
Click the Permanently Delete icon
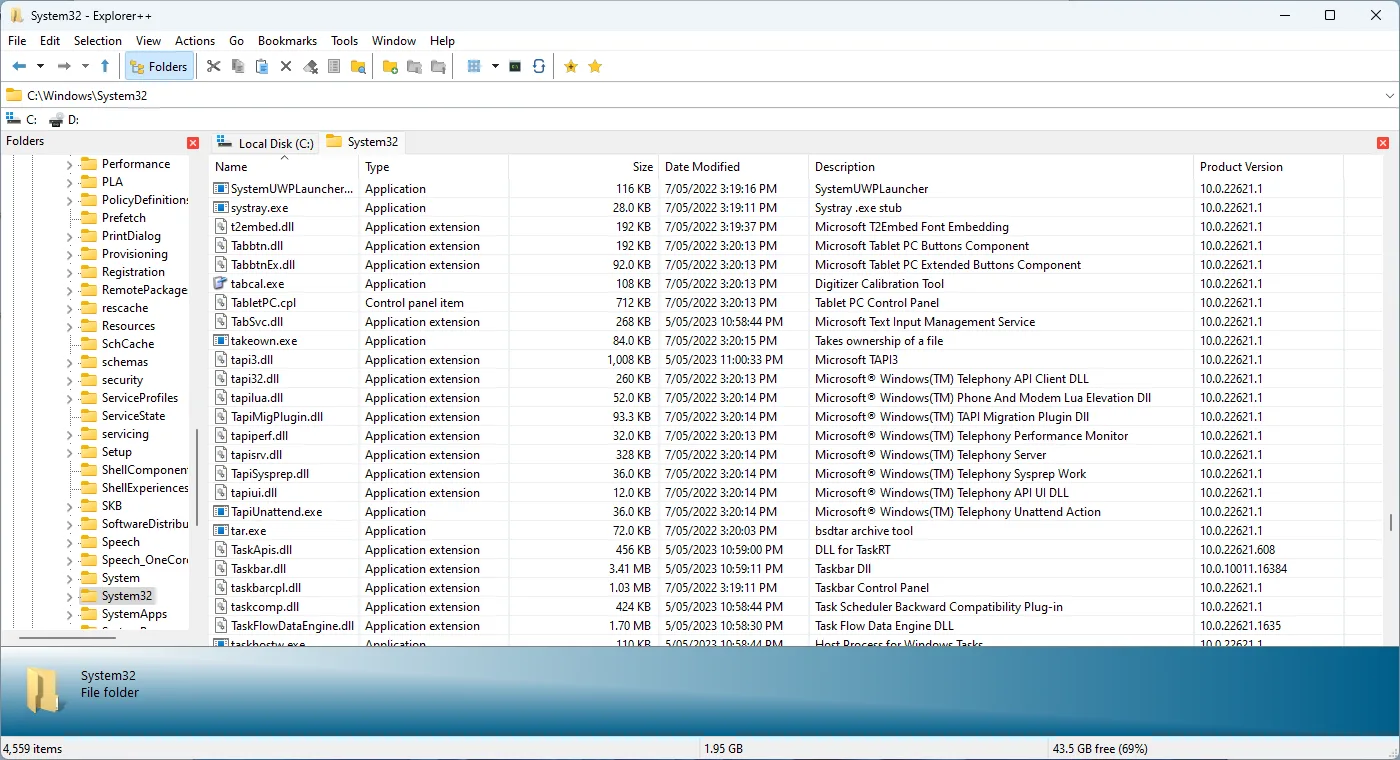tap(310, 66)
